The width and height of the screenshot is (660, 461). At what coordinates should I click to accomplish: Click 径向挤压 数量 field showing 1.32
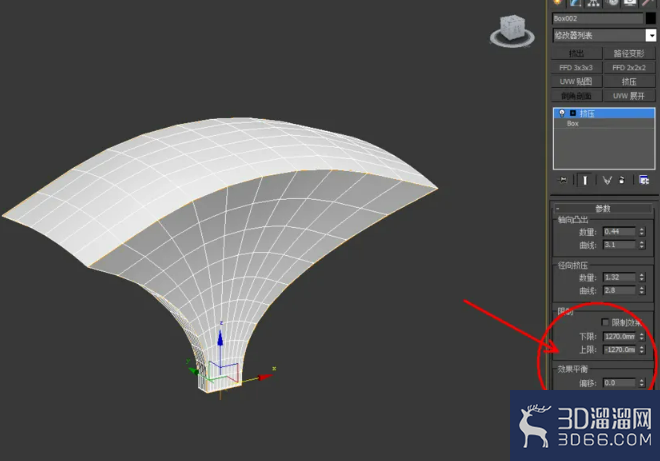(620, 277)
